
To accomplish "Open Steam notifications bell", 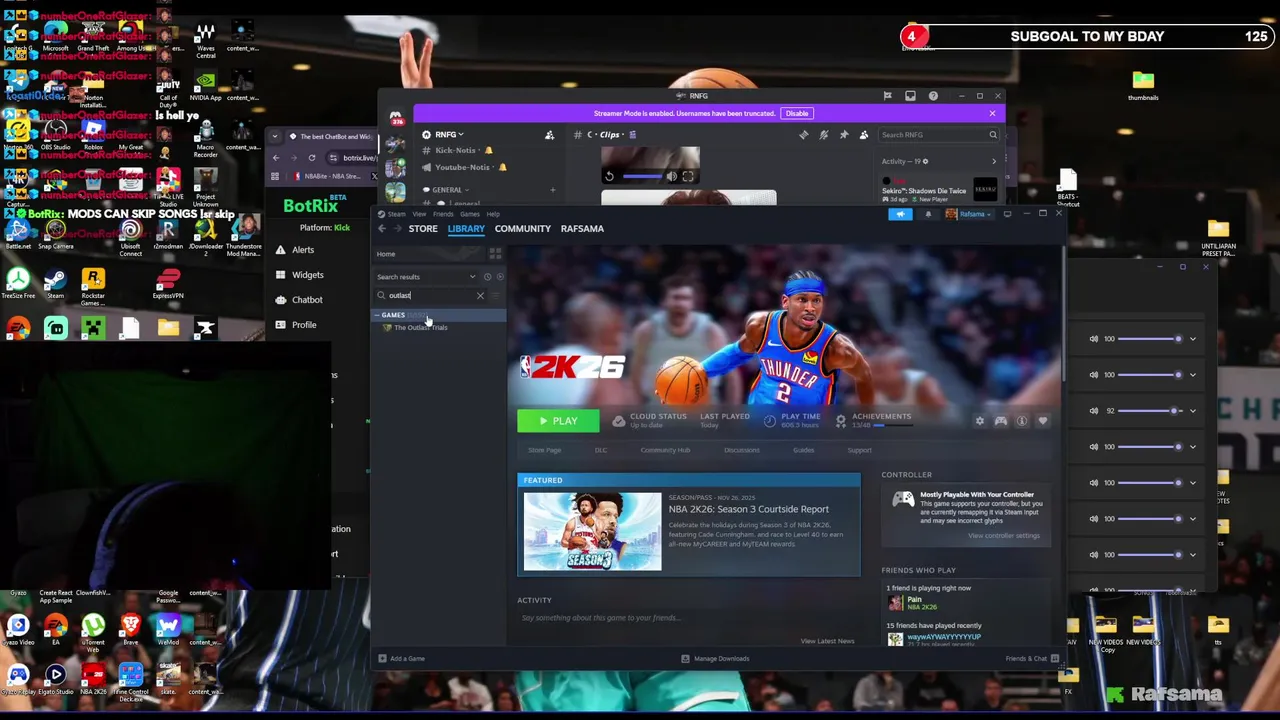I will tap(928, 214).
